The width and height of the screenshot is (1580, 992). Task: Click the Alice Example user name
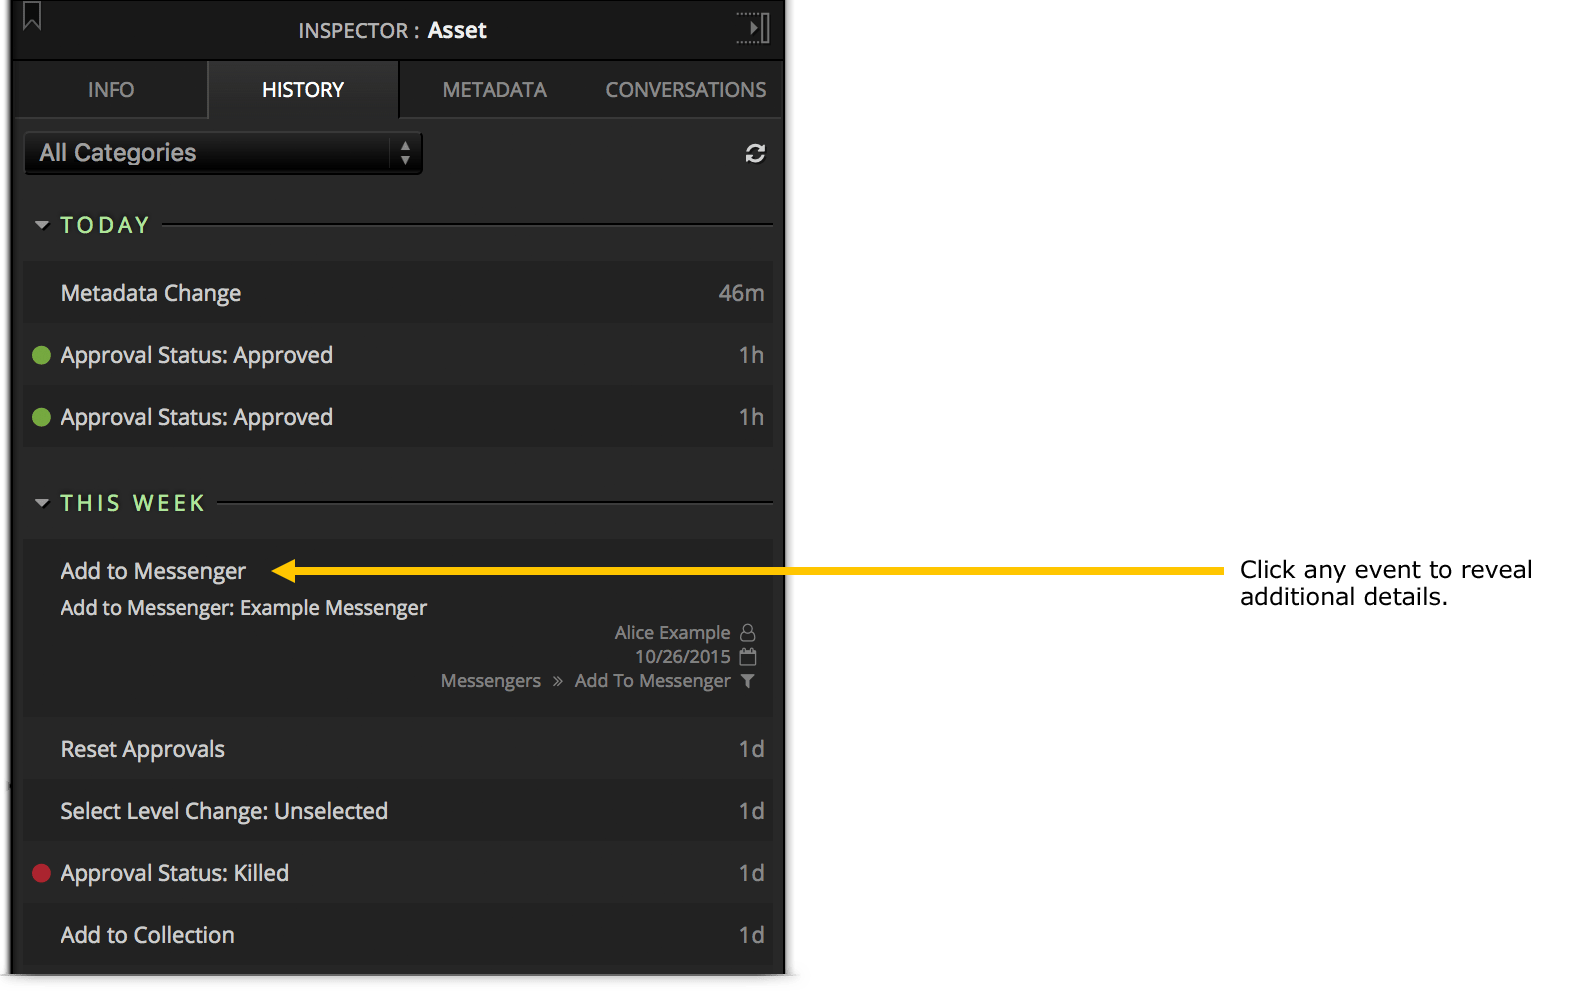coord(673,633)
